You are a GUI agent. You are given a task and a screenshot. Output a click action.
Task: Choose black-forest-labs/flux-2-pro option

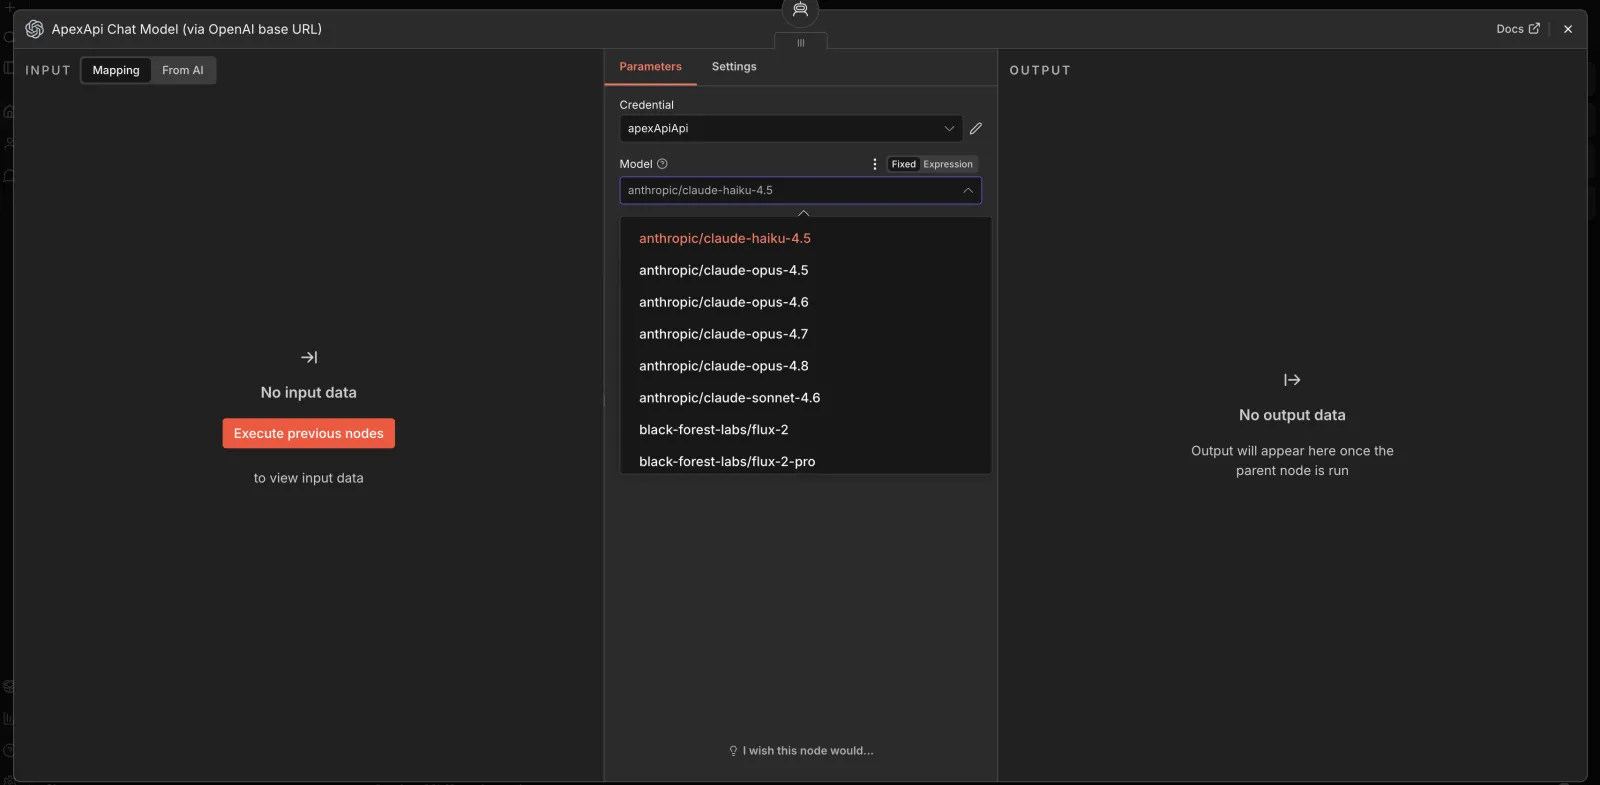pos(805,461)
